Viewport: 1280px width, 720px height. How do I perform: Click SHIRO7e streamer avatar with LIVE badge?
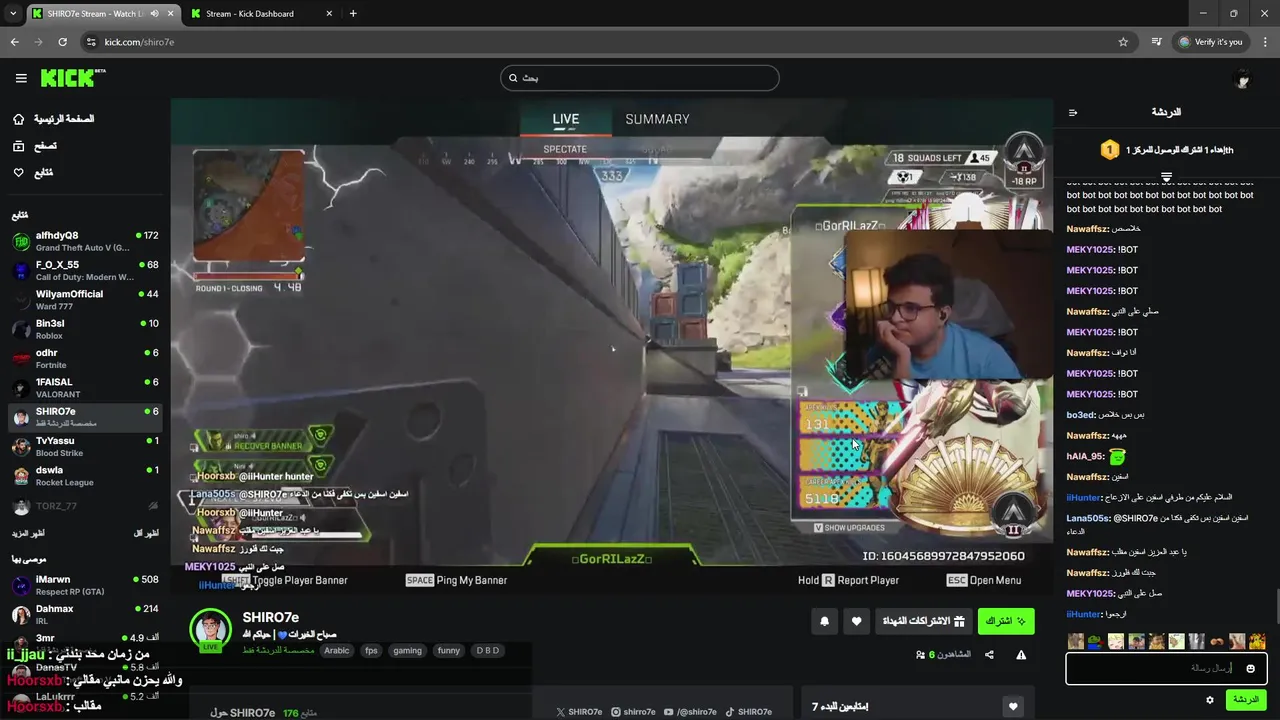pos(210,630)
